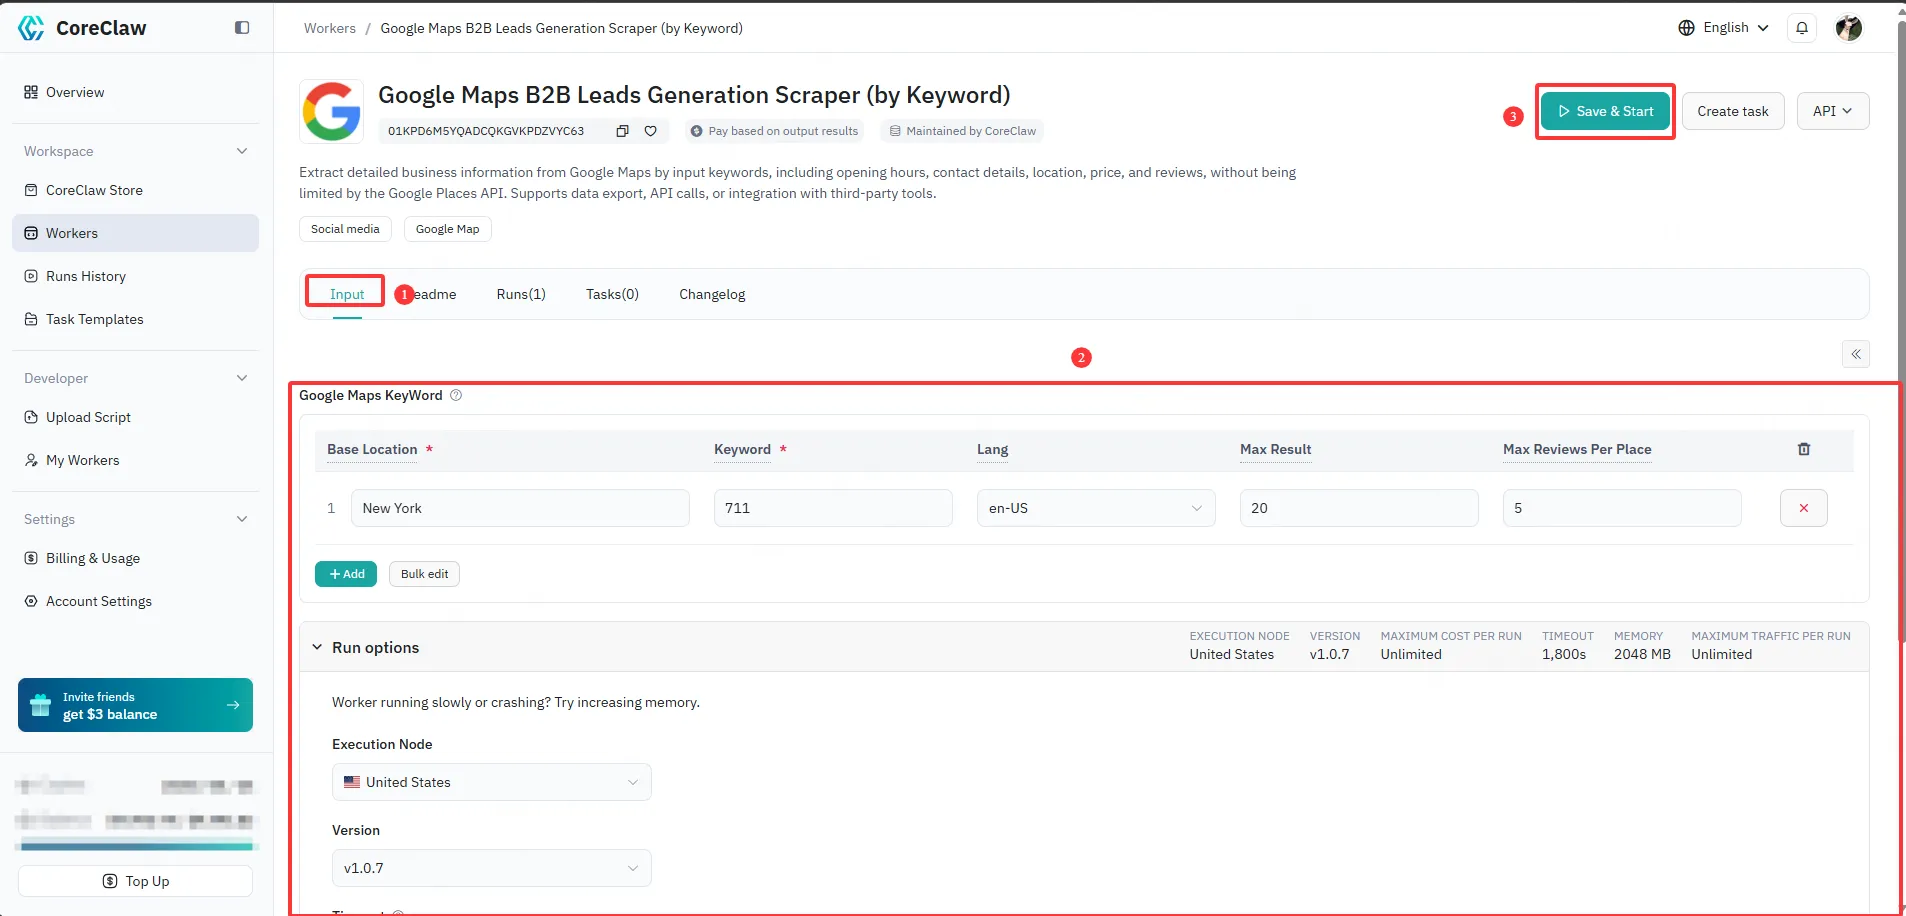Open the Execution Node dropdown
Image resolution: width=1906 pixels, height=916 pixels.
492,782
